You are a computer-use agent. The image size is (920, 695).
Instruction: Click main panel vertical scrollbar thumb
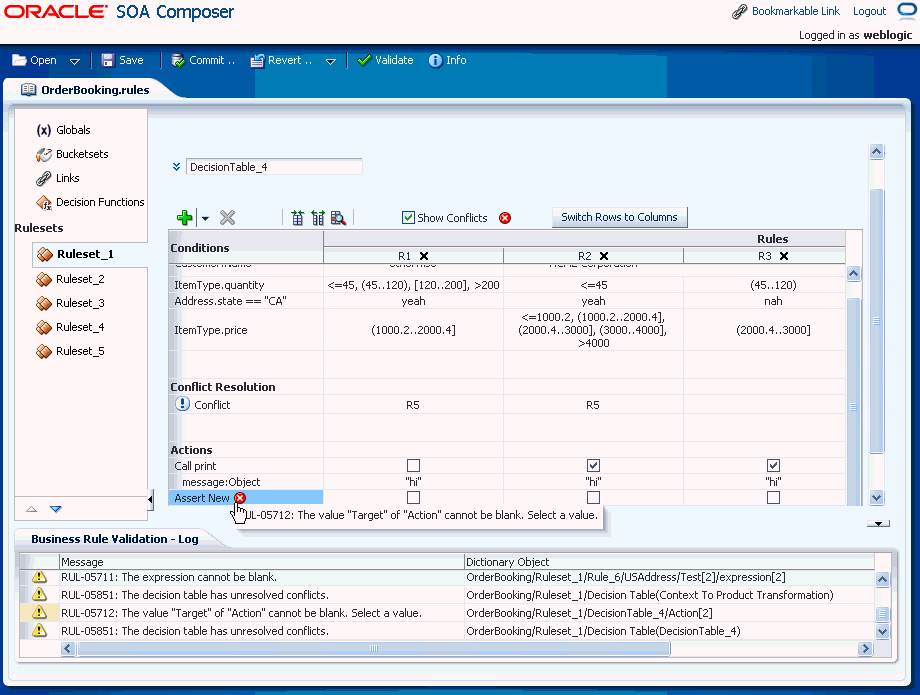click(876, 321)
